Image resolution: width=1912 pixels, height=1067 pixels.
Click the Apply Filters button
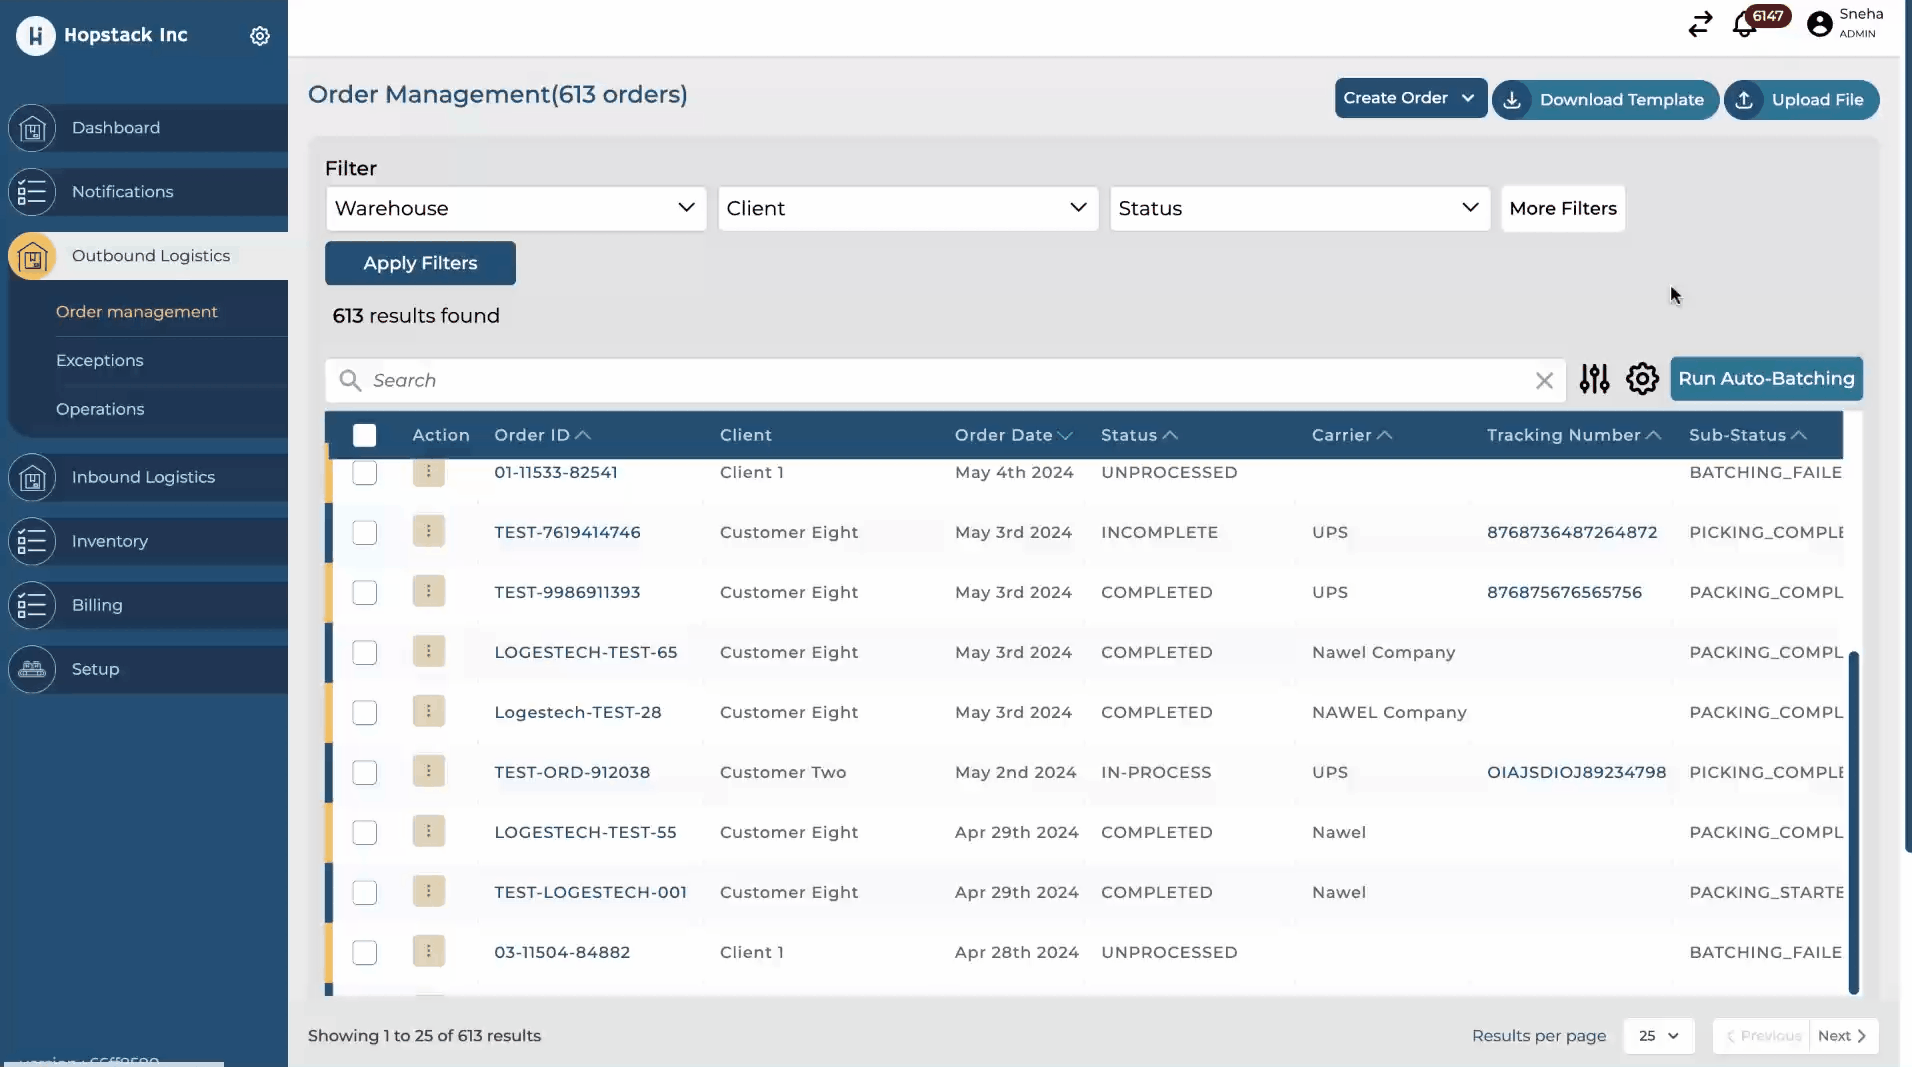tap(420, 263)
